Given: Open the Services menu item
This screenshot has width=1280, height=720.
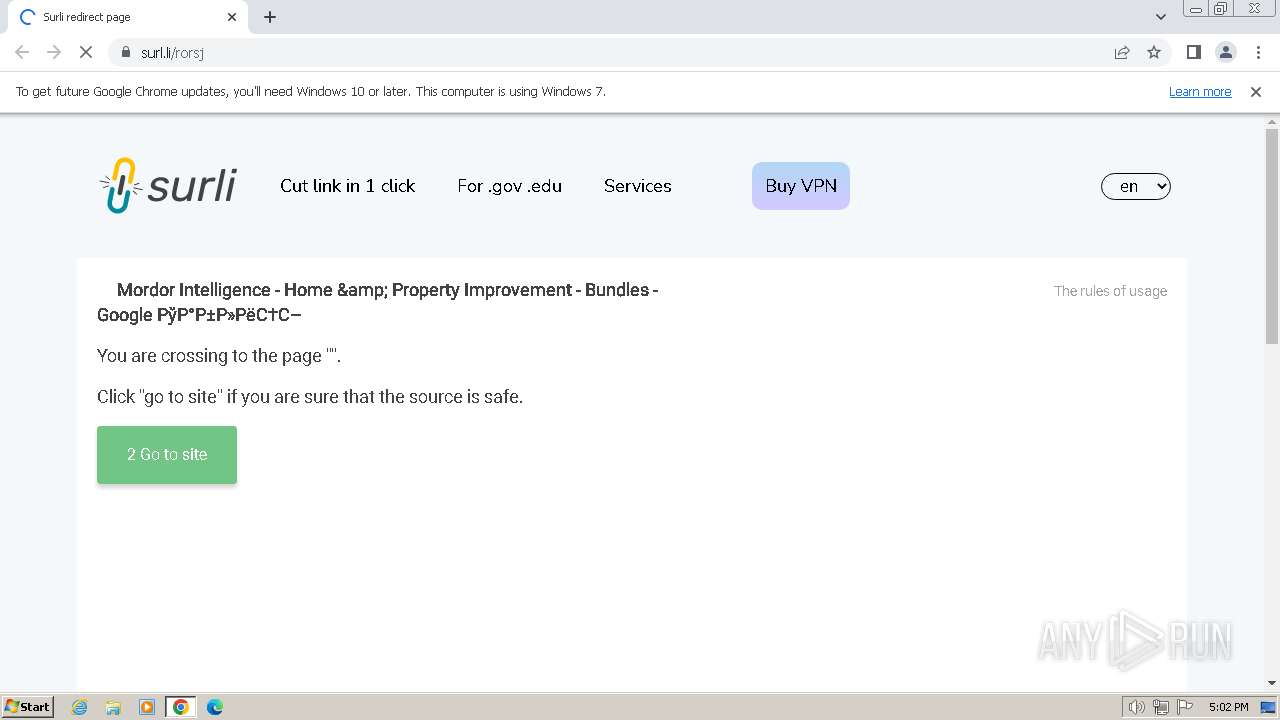Looking at the screenshot, I should click(637, 186).
